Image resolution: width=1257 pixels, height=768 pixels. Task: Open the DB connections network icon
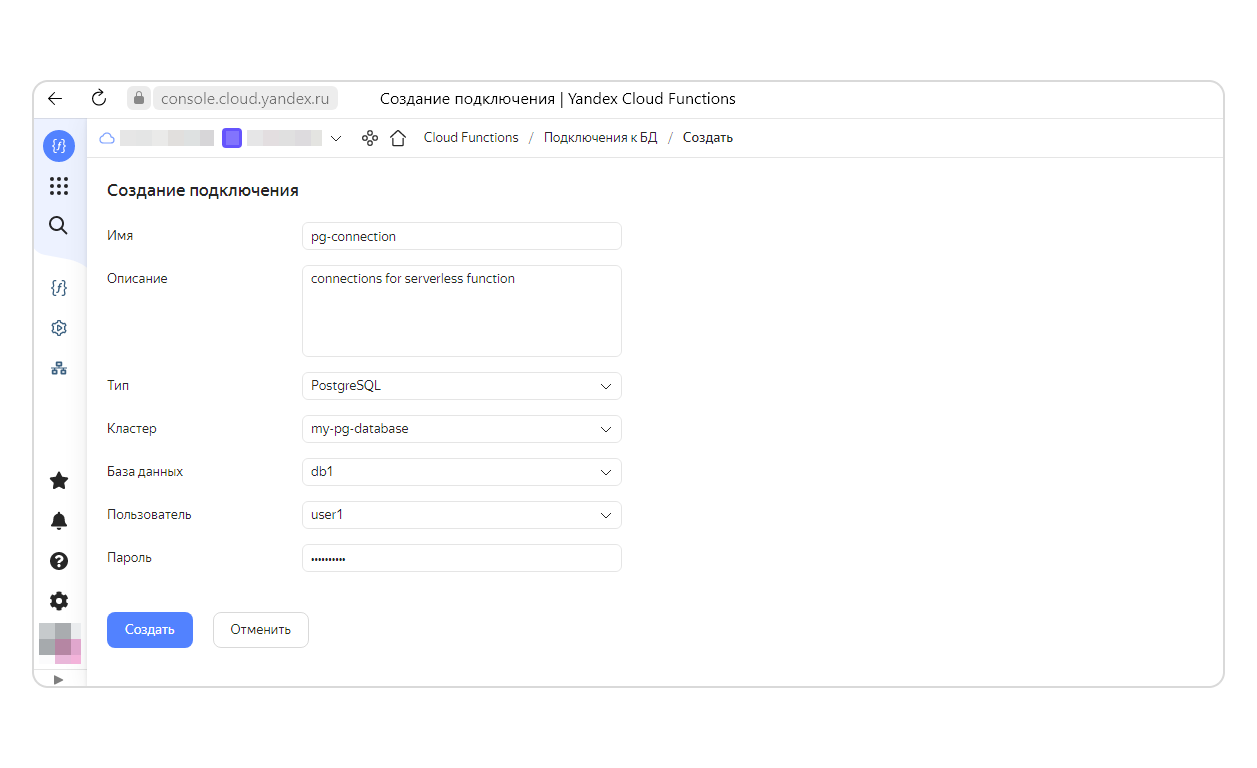coord(59,368)
